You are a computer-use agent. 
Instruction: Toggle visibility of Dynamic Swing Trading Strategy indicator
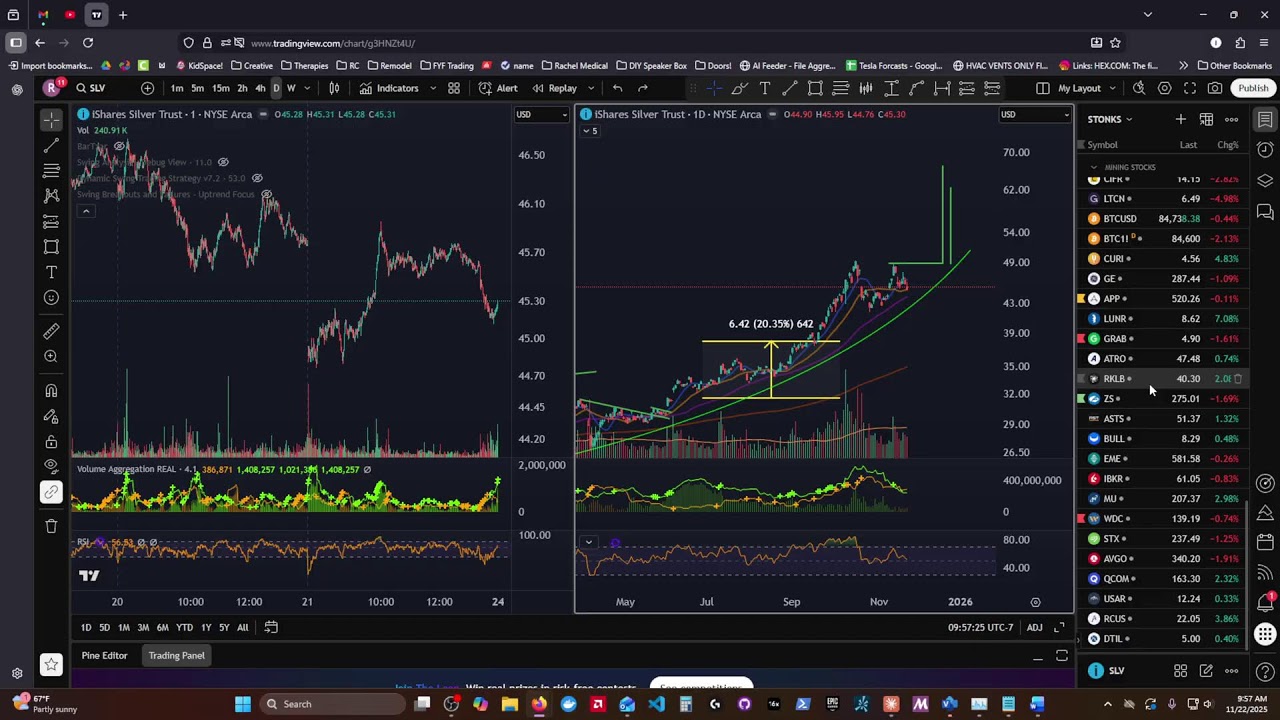(x=257, y=178)
